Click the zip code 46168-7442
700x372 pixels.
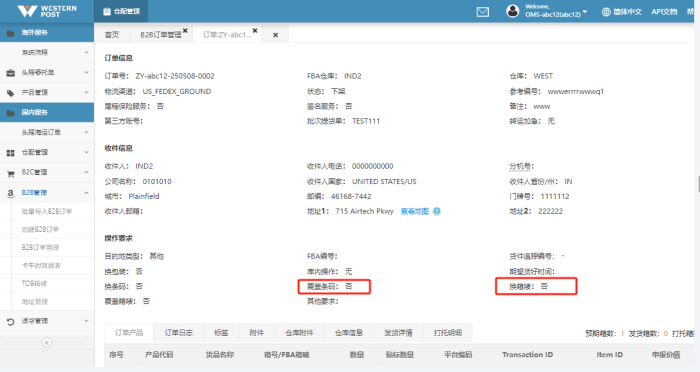[x=351, y=196]
